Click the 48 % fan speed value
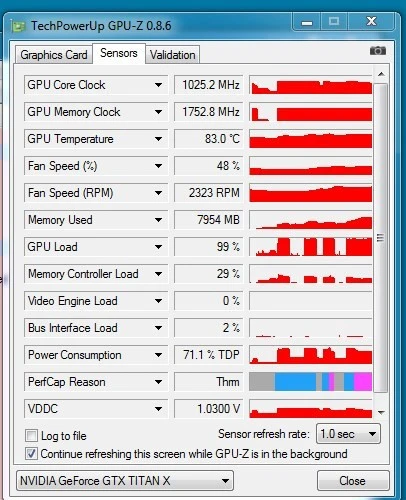The image size is (406, 500). [x=209, y=166]
